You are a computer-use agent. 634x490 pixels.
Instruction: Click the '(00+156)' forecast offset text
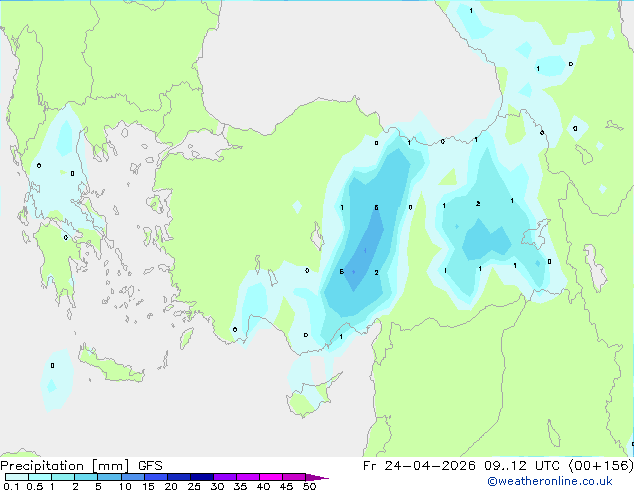coord(601,466)
